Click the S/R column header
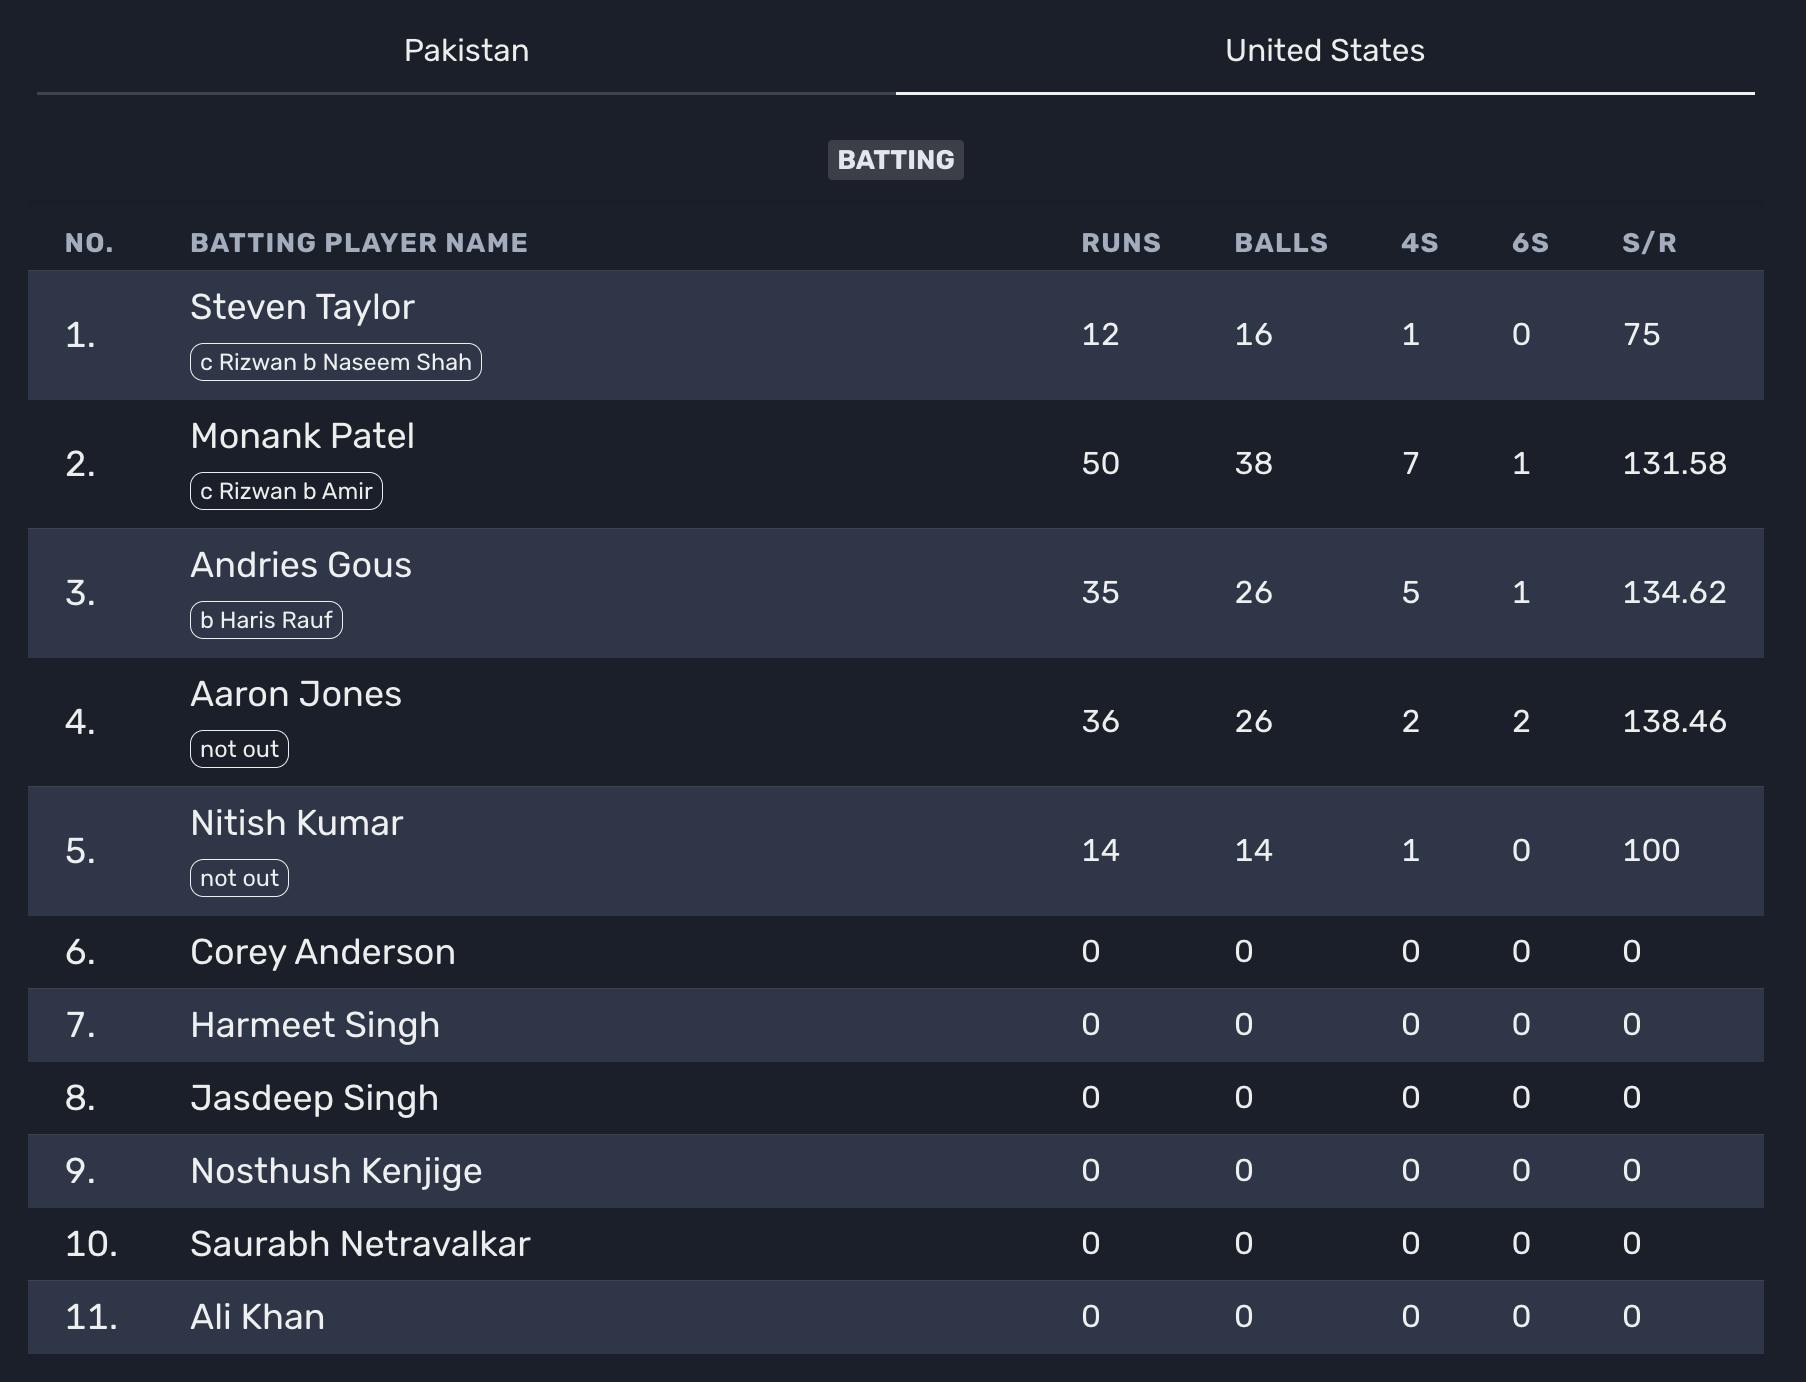The height and width of the screenshot is (1382, 1806). click(x=1648, y=243)
